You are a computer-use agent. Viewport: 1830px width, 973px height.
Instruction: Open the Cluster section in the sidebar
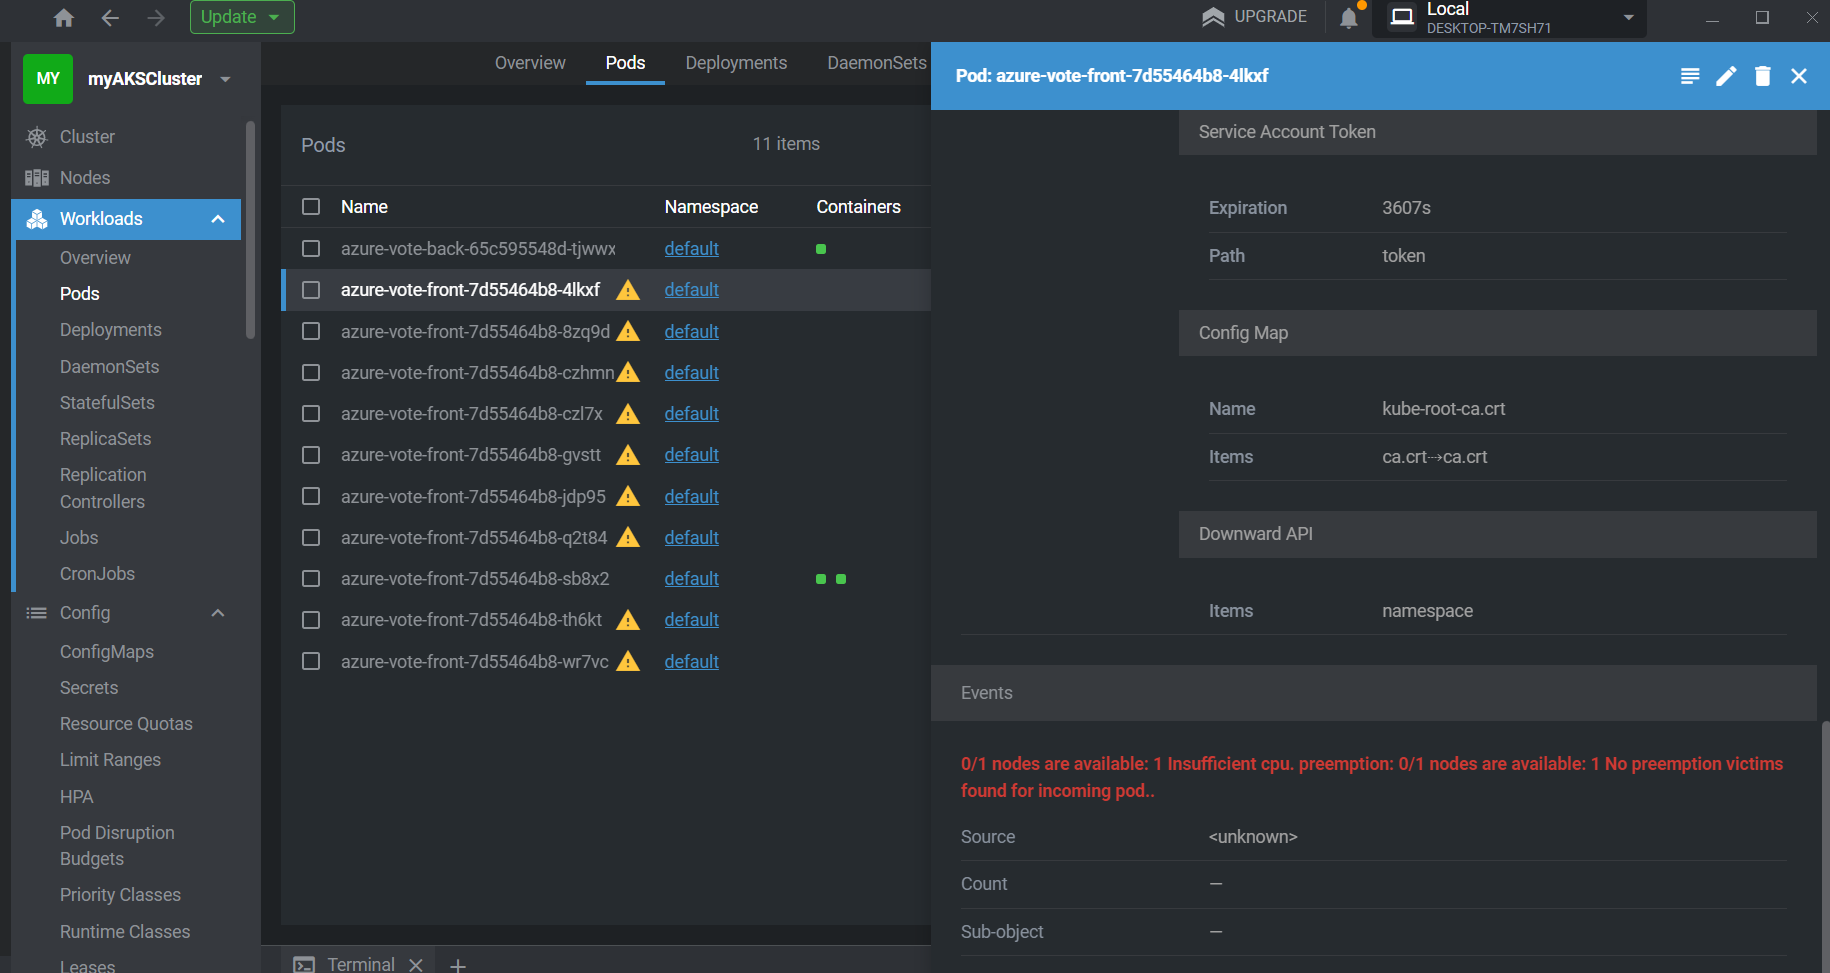86,136
